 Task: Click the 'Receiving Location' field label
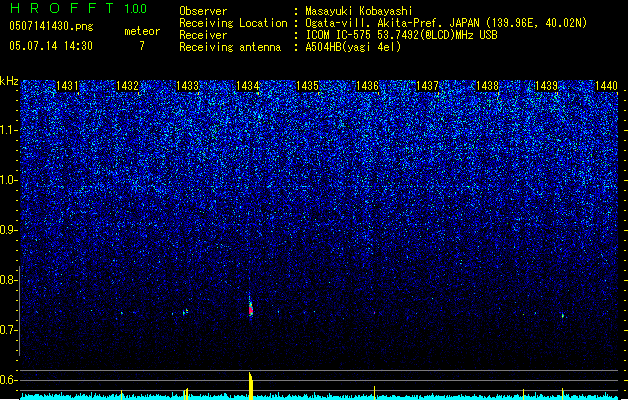click(x=233, y=23)
